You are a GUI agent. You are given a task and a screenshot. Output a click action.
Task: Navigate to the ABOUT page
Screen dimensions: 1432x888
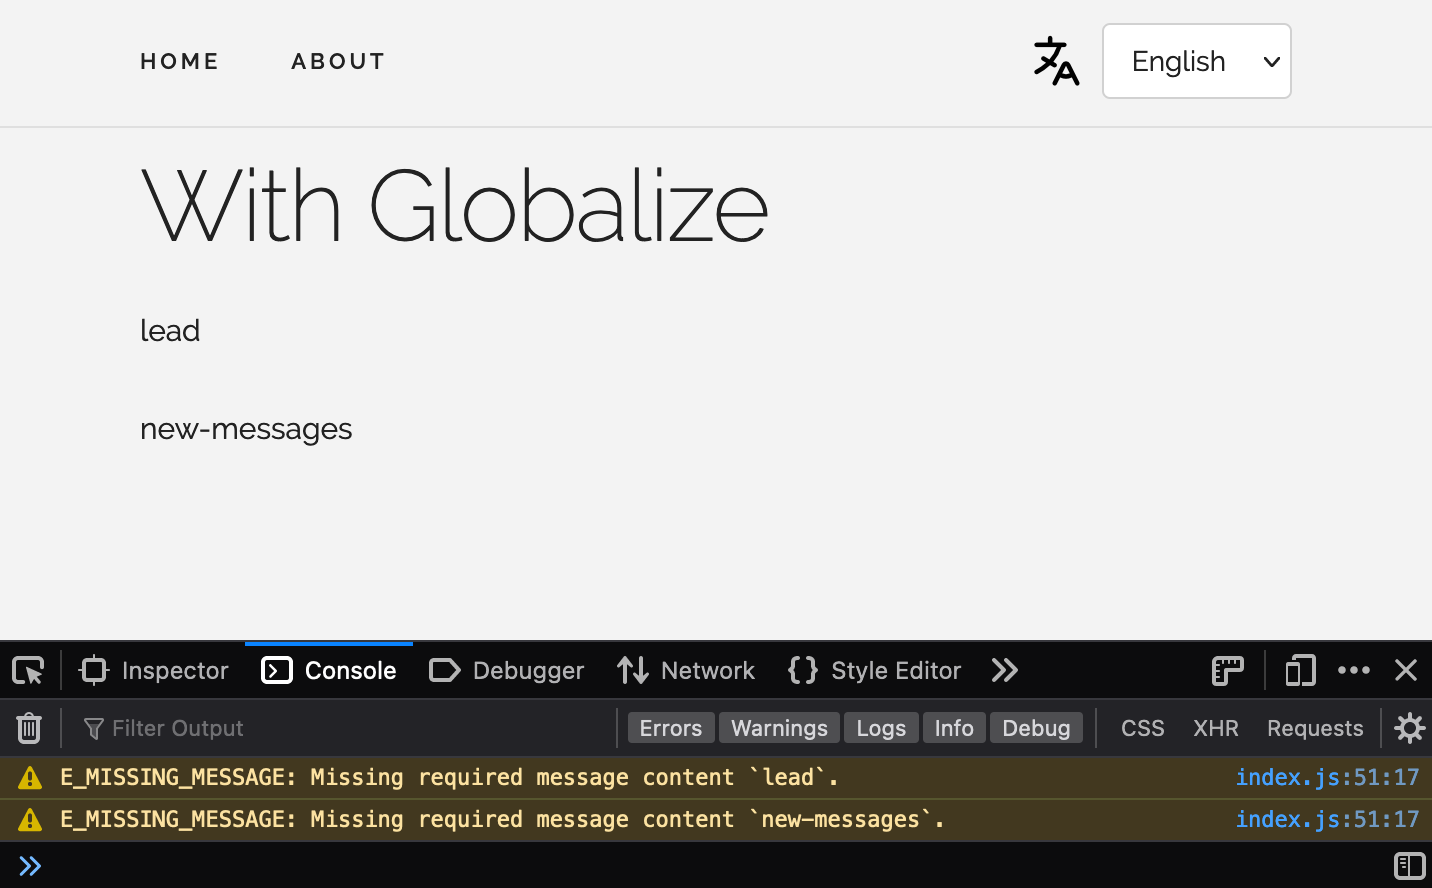tap(338, 61)
